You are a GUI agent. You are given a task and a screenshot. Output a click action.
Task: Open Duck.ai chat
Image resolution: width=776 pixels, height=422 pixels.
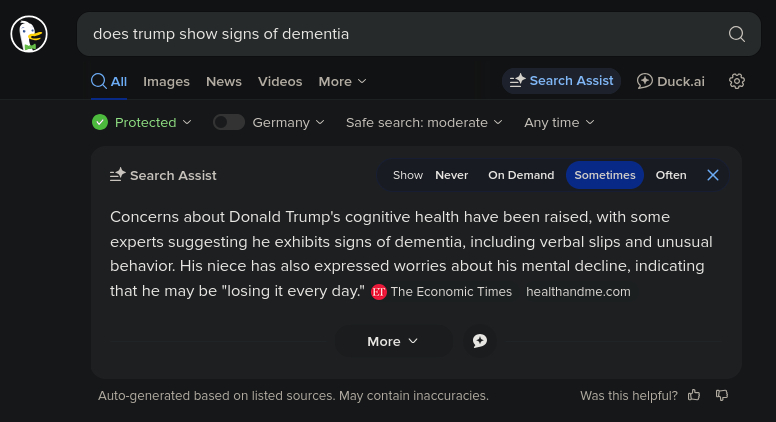click(x=671, y=81)
